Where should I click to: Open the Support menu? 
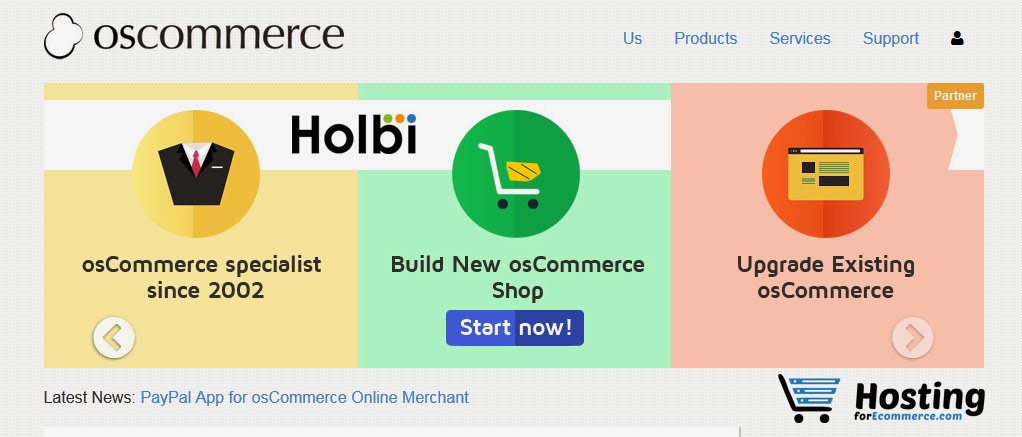(890, 39)
